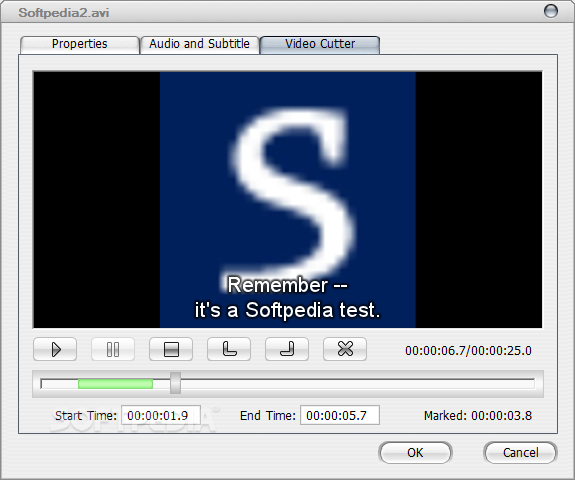Click the Softpedia2.avi title text
This screenshot has width=575, height=480.
(64, 13)
